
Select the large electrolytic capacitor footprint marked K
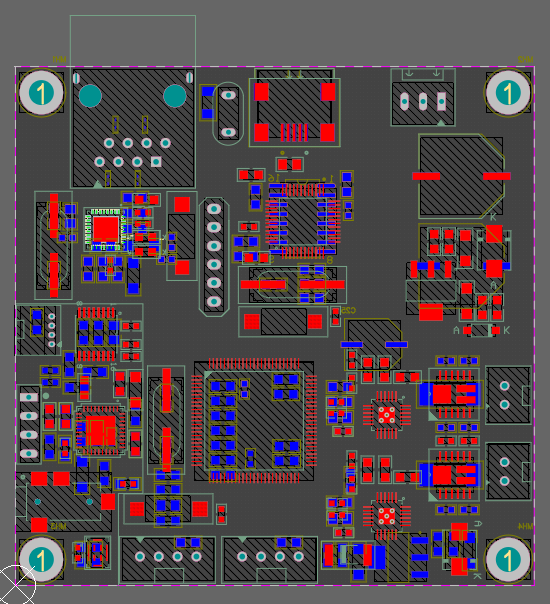click(x=461, y=176)
